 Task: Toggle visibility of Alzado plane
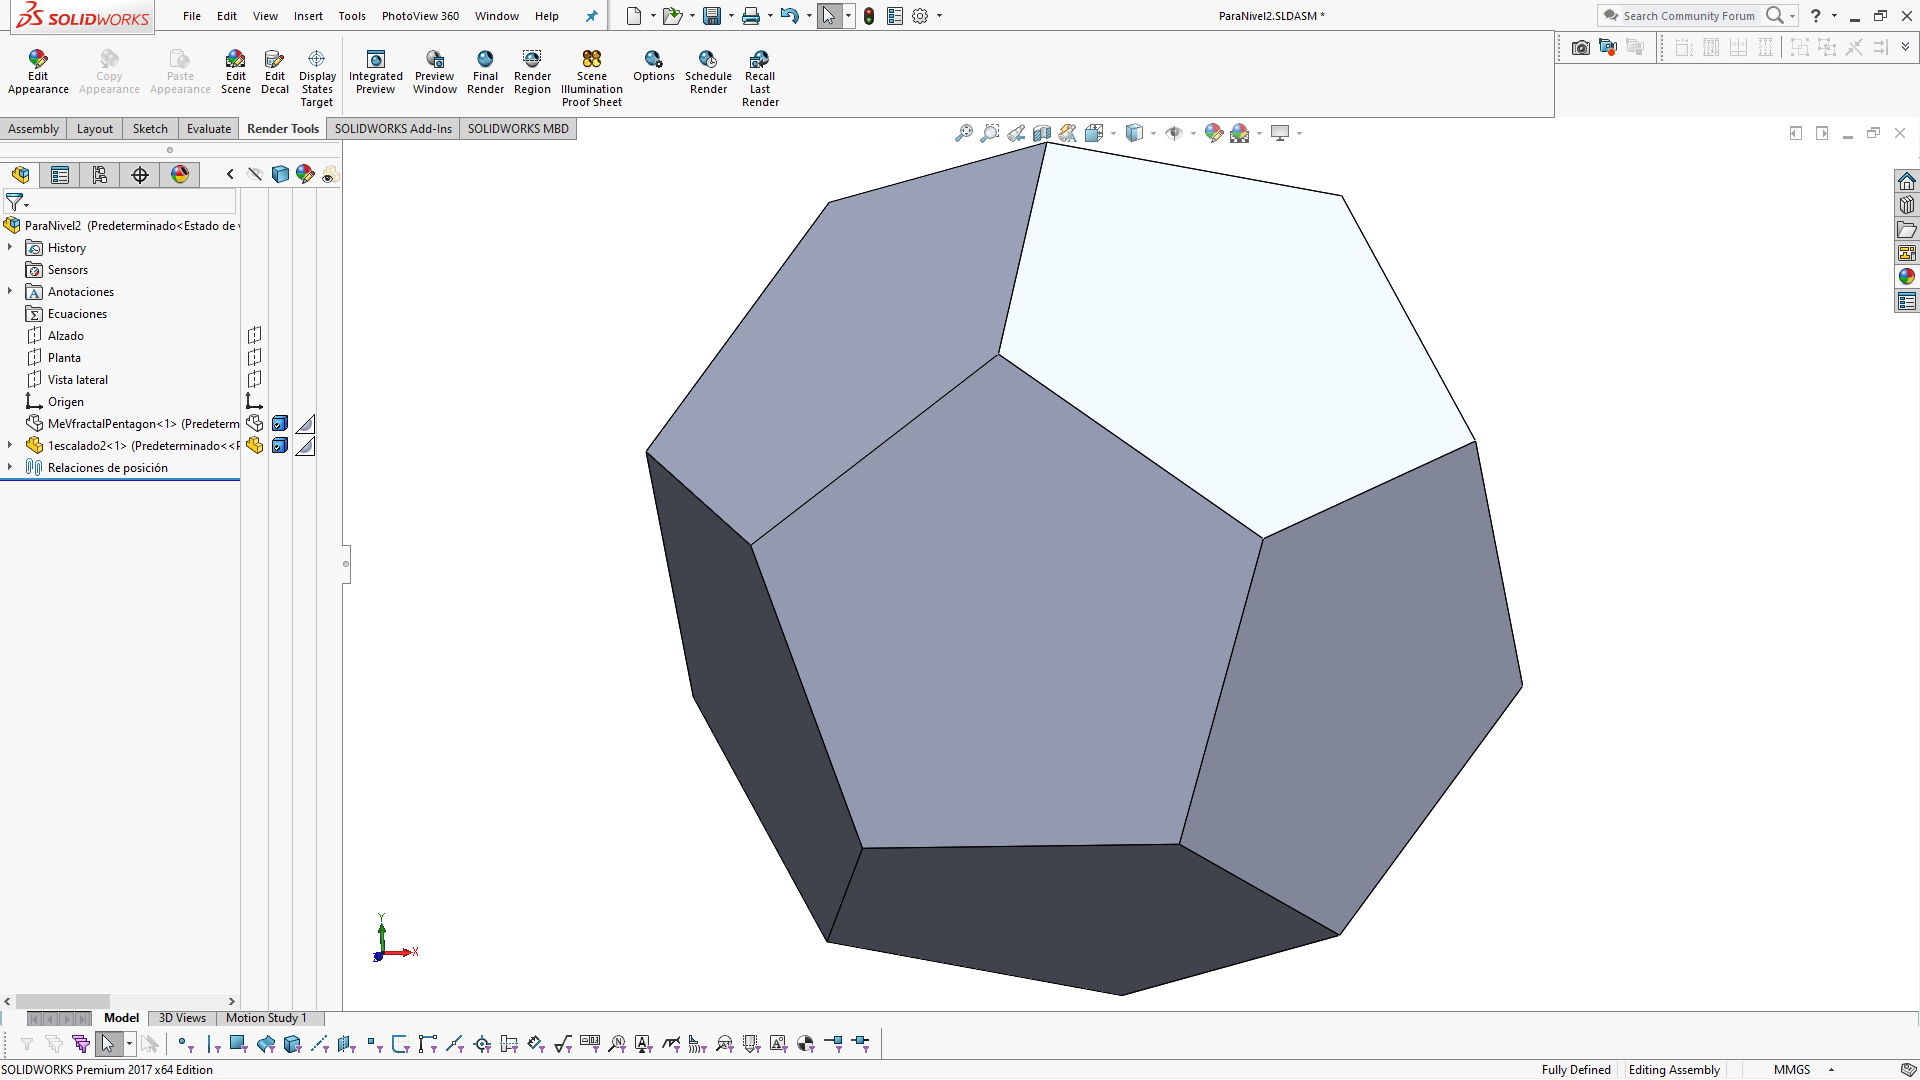coord(255,336)
